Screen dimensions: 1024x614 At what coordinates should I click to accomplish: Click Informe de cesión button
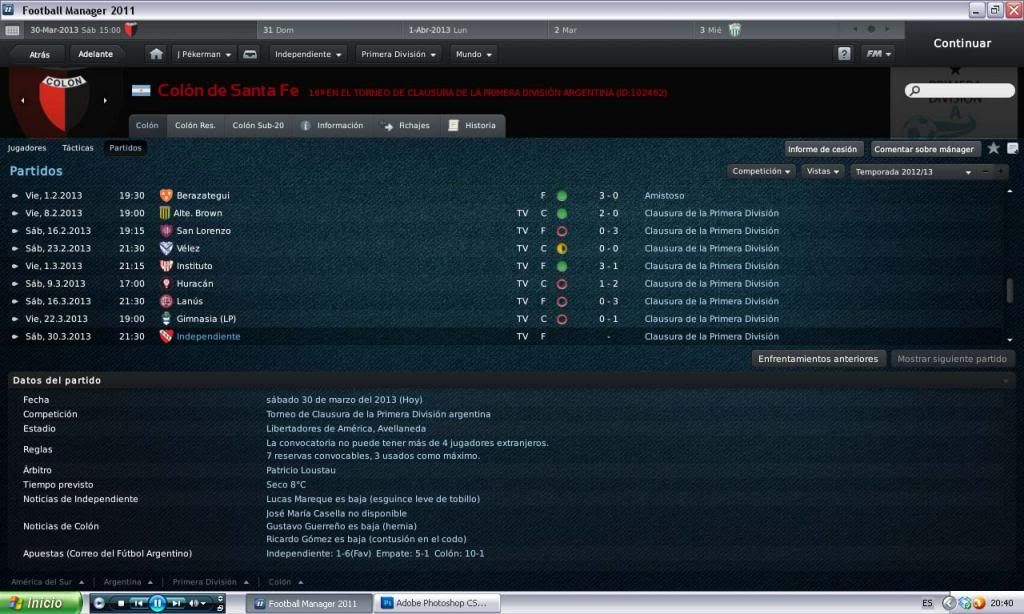(822, 149)
